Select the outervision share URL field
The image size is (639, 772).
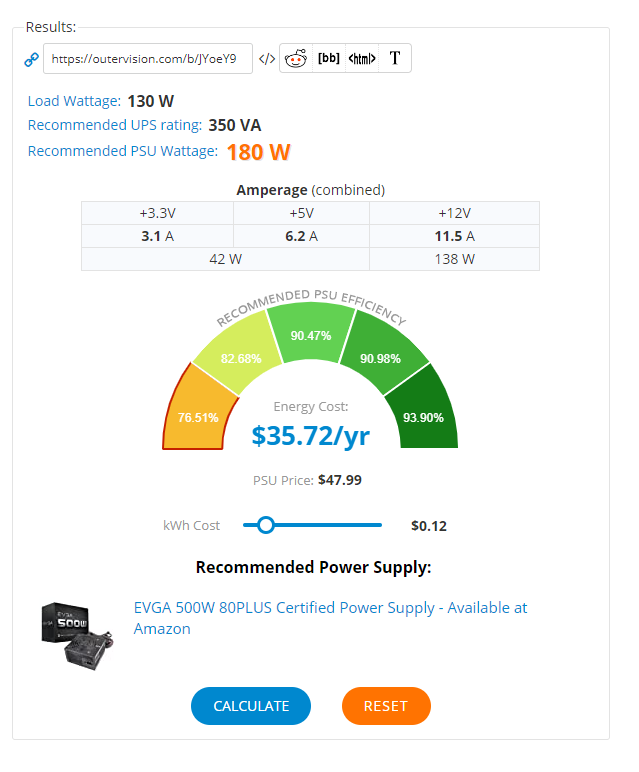(148, 59)
